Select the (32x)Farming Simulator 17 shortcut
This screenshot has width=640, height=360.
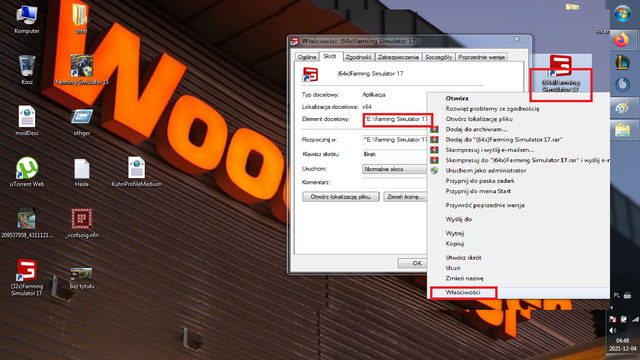tap(27, 278)
